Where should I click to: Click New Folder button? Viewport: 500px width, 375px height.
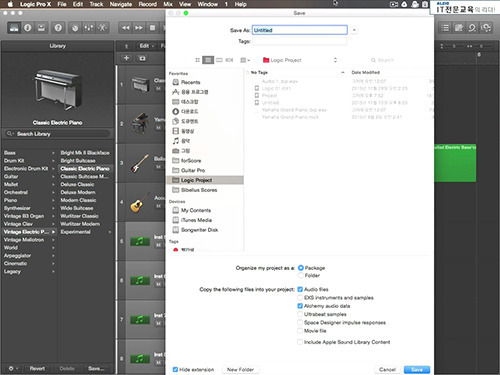(x=240, y=369)
